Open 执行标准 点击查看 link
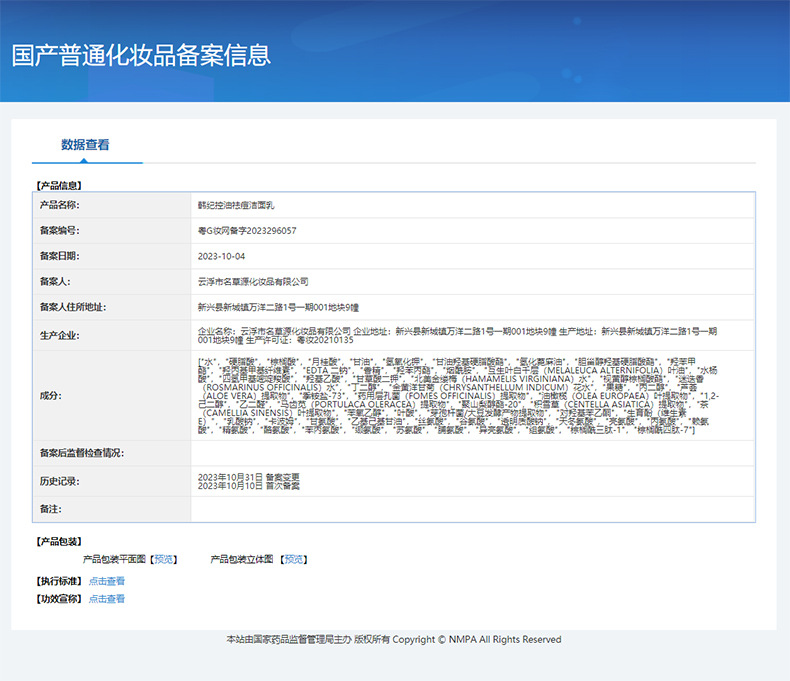The height and width of the screenshot is (681, 790). (107, 581)
